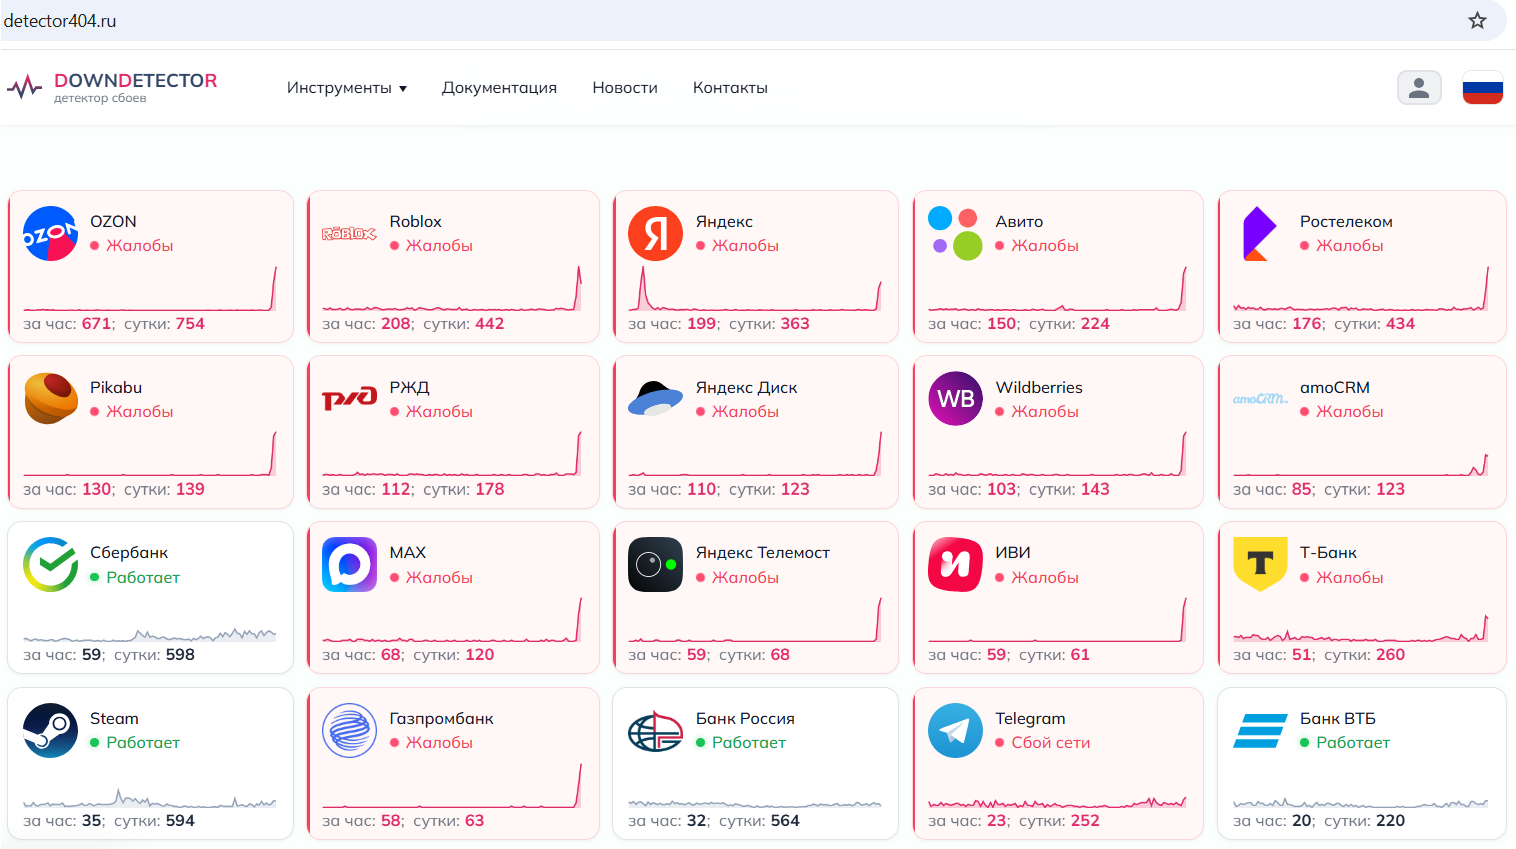Open the Roblox logo icon
Screen dimensions: 1516x849
pos(349,234)
